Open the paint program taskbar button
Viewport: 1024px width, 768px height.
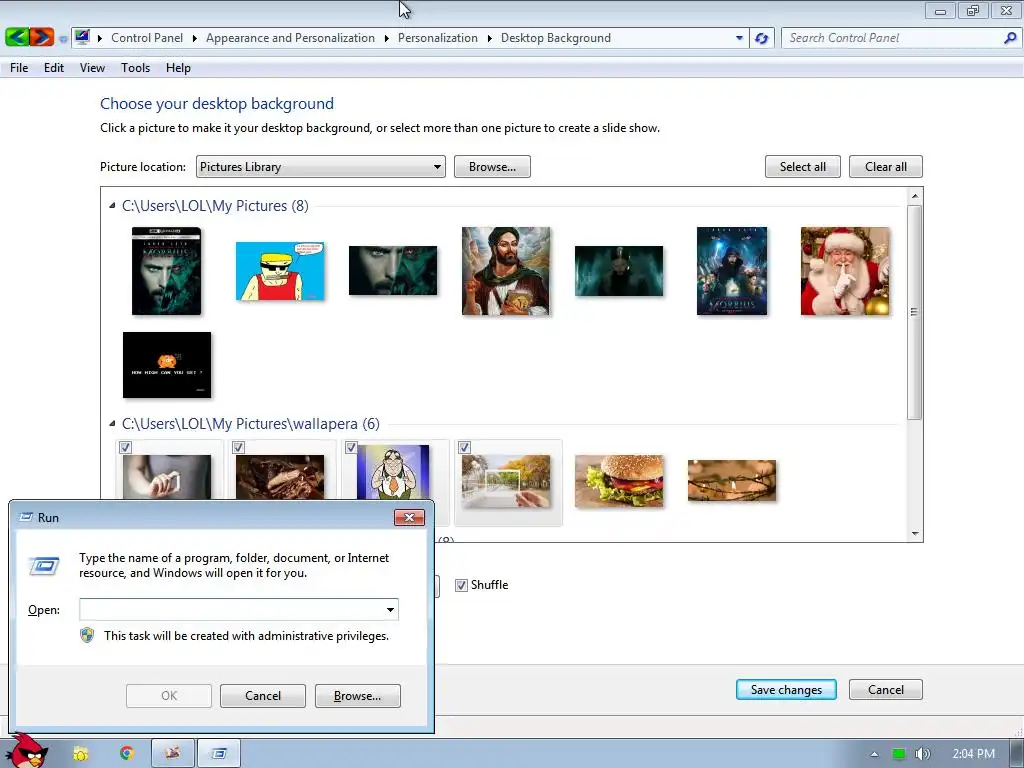[172, 754]
